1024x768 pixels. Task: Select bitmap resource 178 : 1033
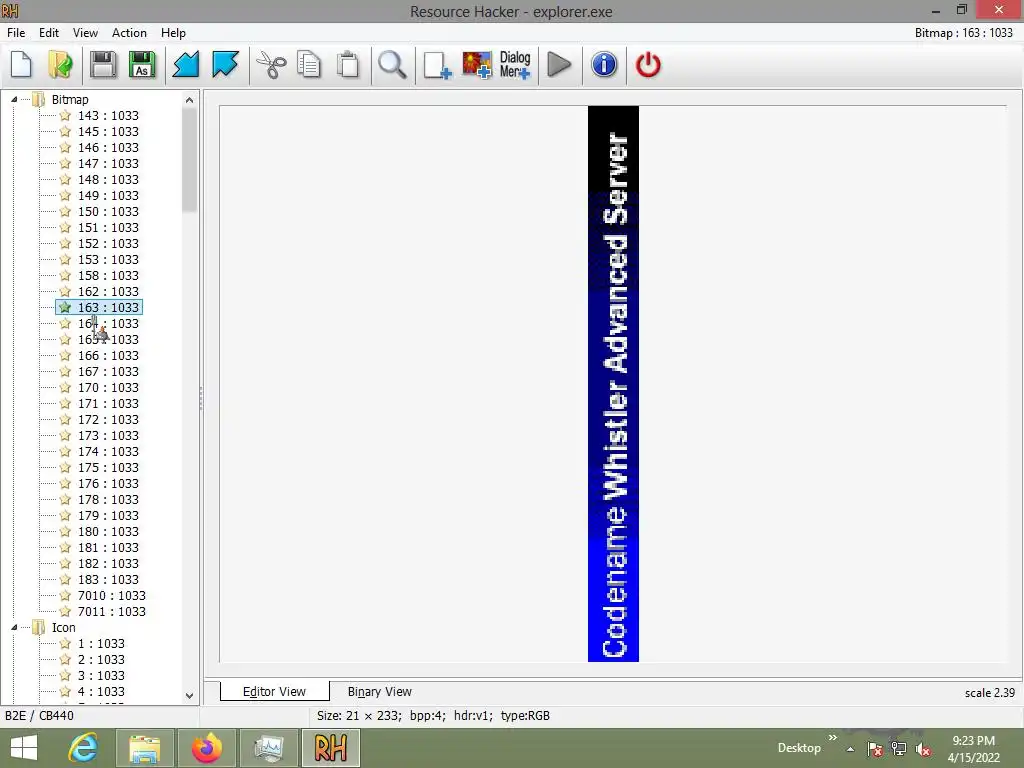pyautogui.click(x=108, y=500)
